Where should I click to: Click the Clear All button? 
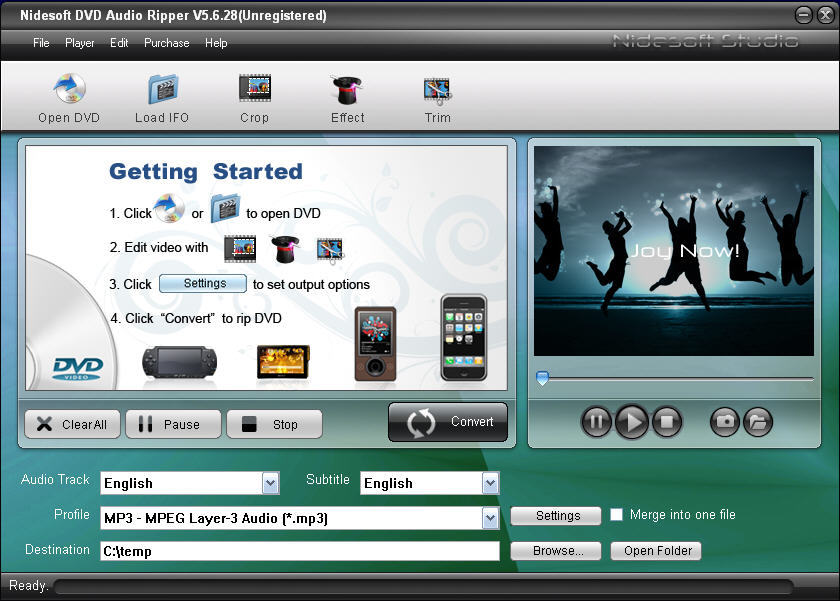[72, 425]
